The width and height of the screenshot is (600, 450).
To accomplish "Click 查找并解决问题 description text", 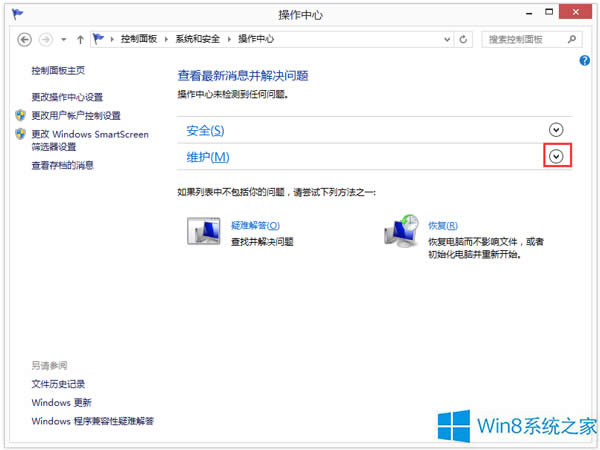I will [x=262, y=242].
